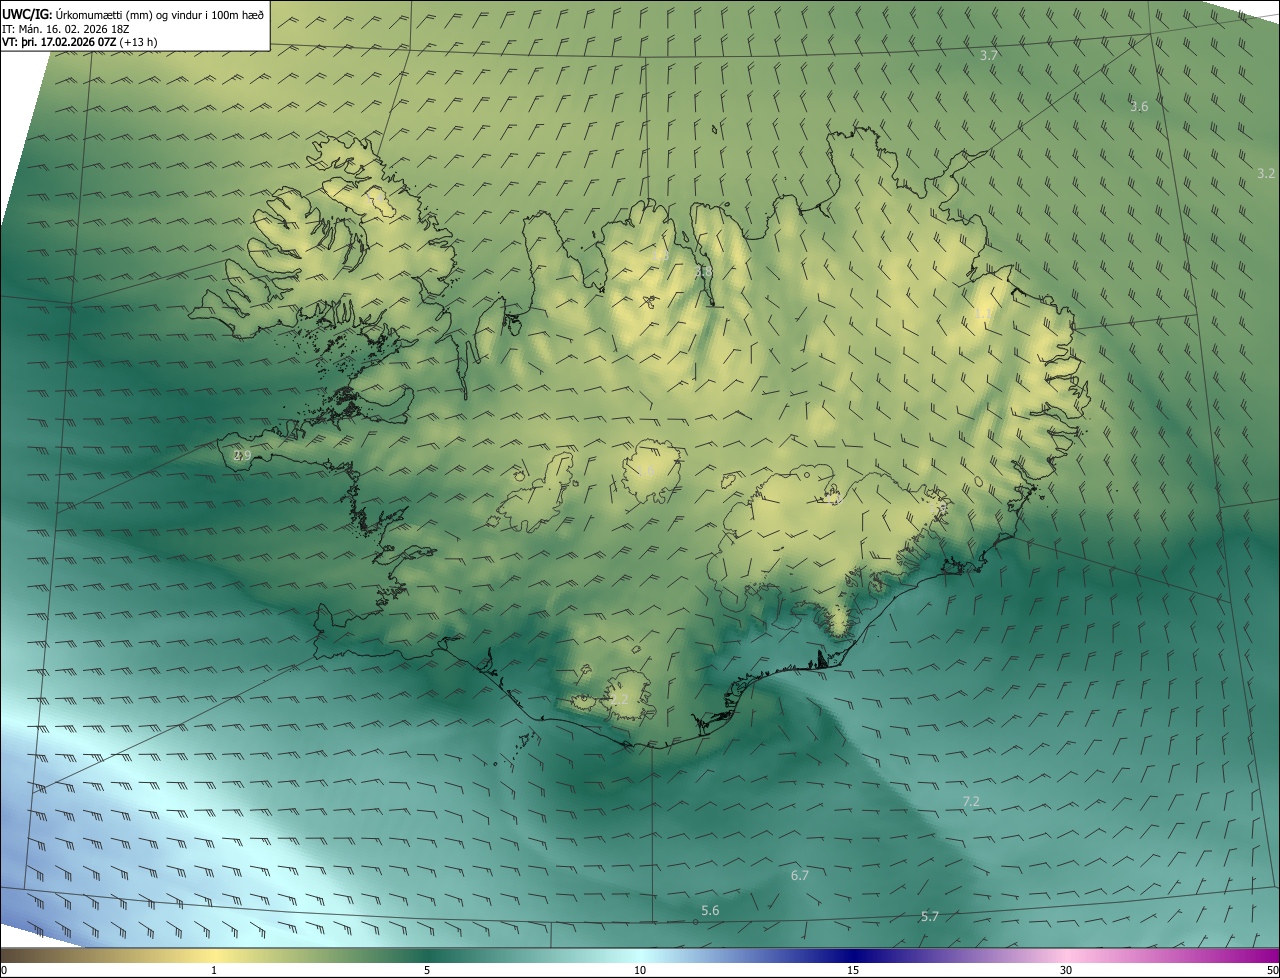Click the valid time line 'VT: Þri. 17.02.2026 07Z (+13 h)'

tap(80, 42)
